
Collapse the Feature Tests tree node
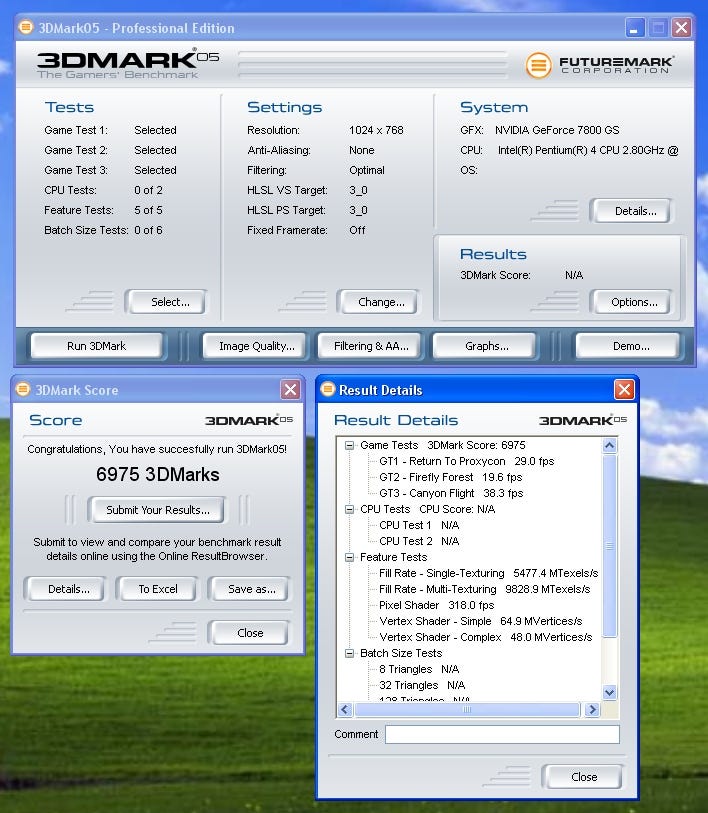point(350,557)
